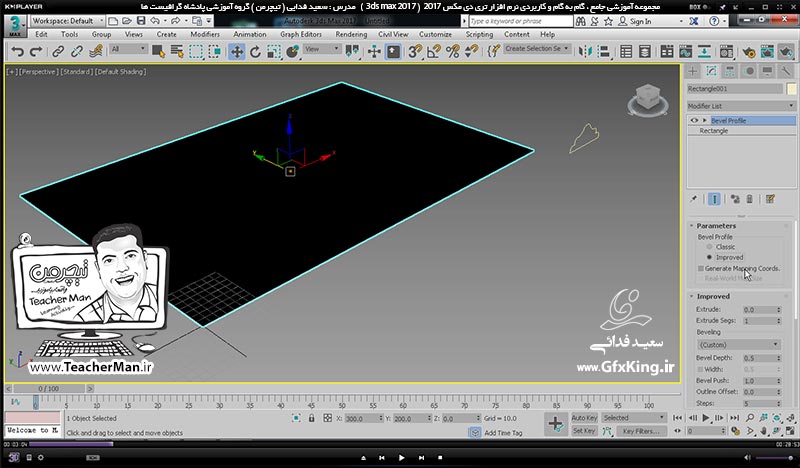Toggle the 3D Snaps icon
The image size is (800, 468).
[x=415, y=52]
